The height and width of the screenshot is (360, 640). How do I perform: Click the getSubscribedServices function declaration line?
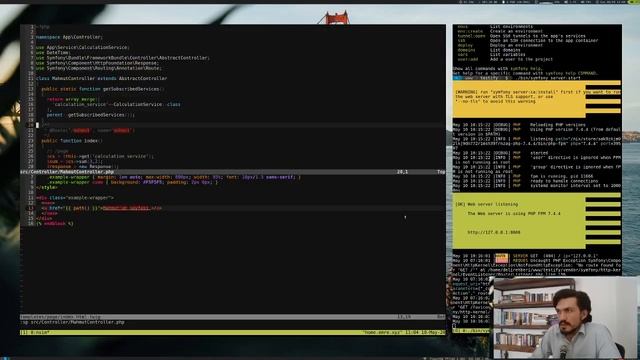102,89
